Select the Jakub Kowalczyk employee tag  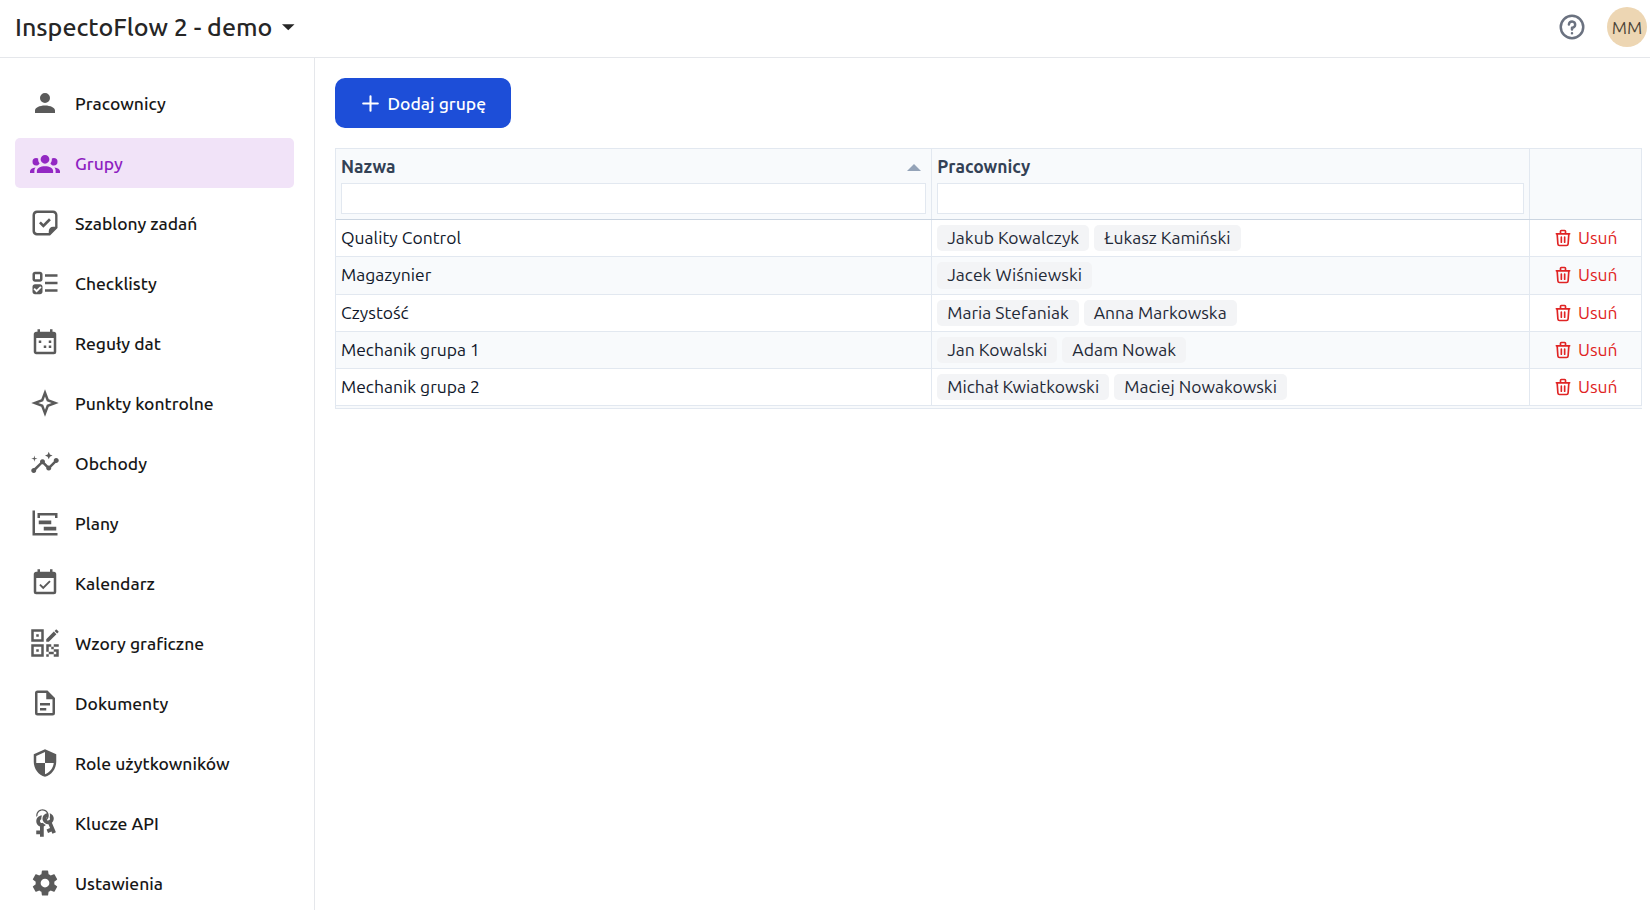(x=1012, y=238)
